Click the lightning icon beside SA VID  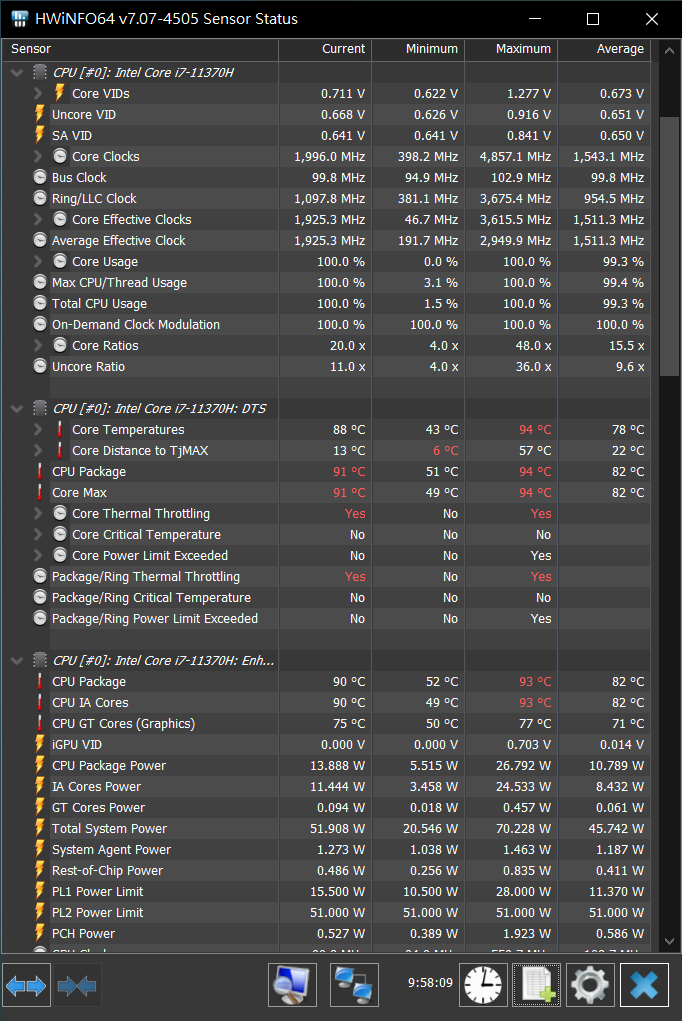coord(40,135)
